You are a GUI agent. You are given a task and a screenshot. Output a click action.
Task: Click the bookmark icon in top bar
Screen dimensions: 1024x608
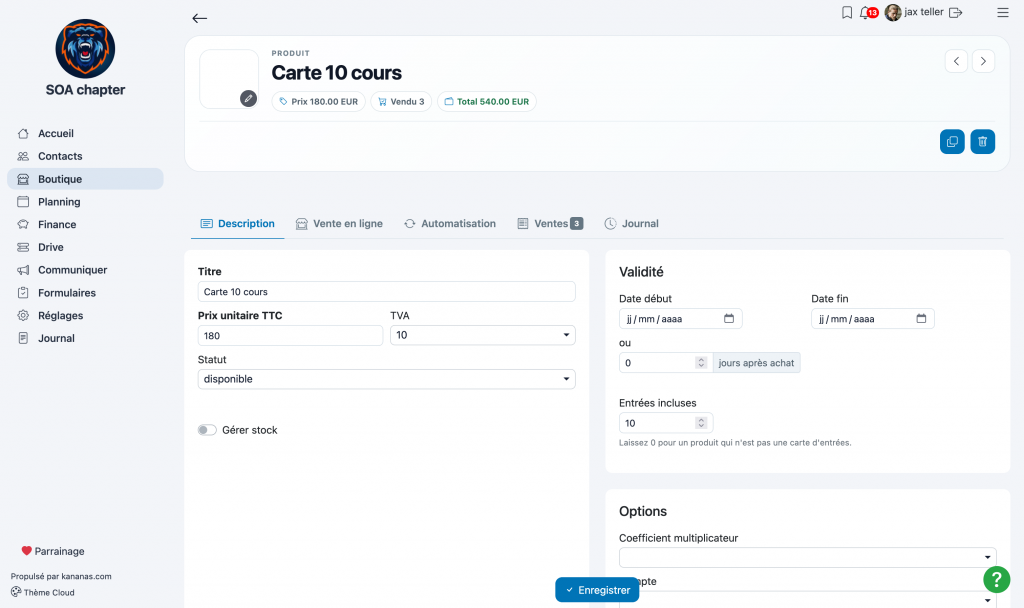(847, 12)
